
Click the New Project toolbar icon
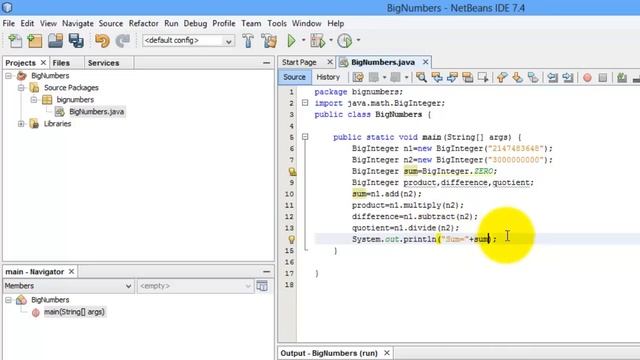tap(35, 40)
